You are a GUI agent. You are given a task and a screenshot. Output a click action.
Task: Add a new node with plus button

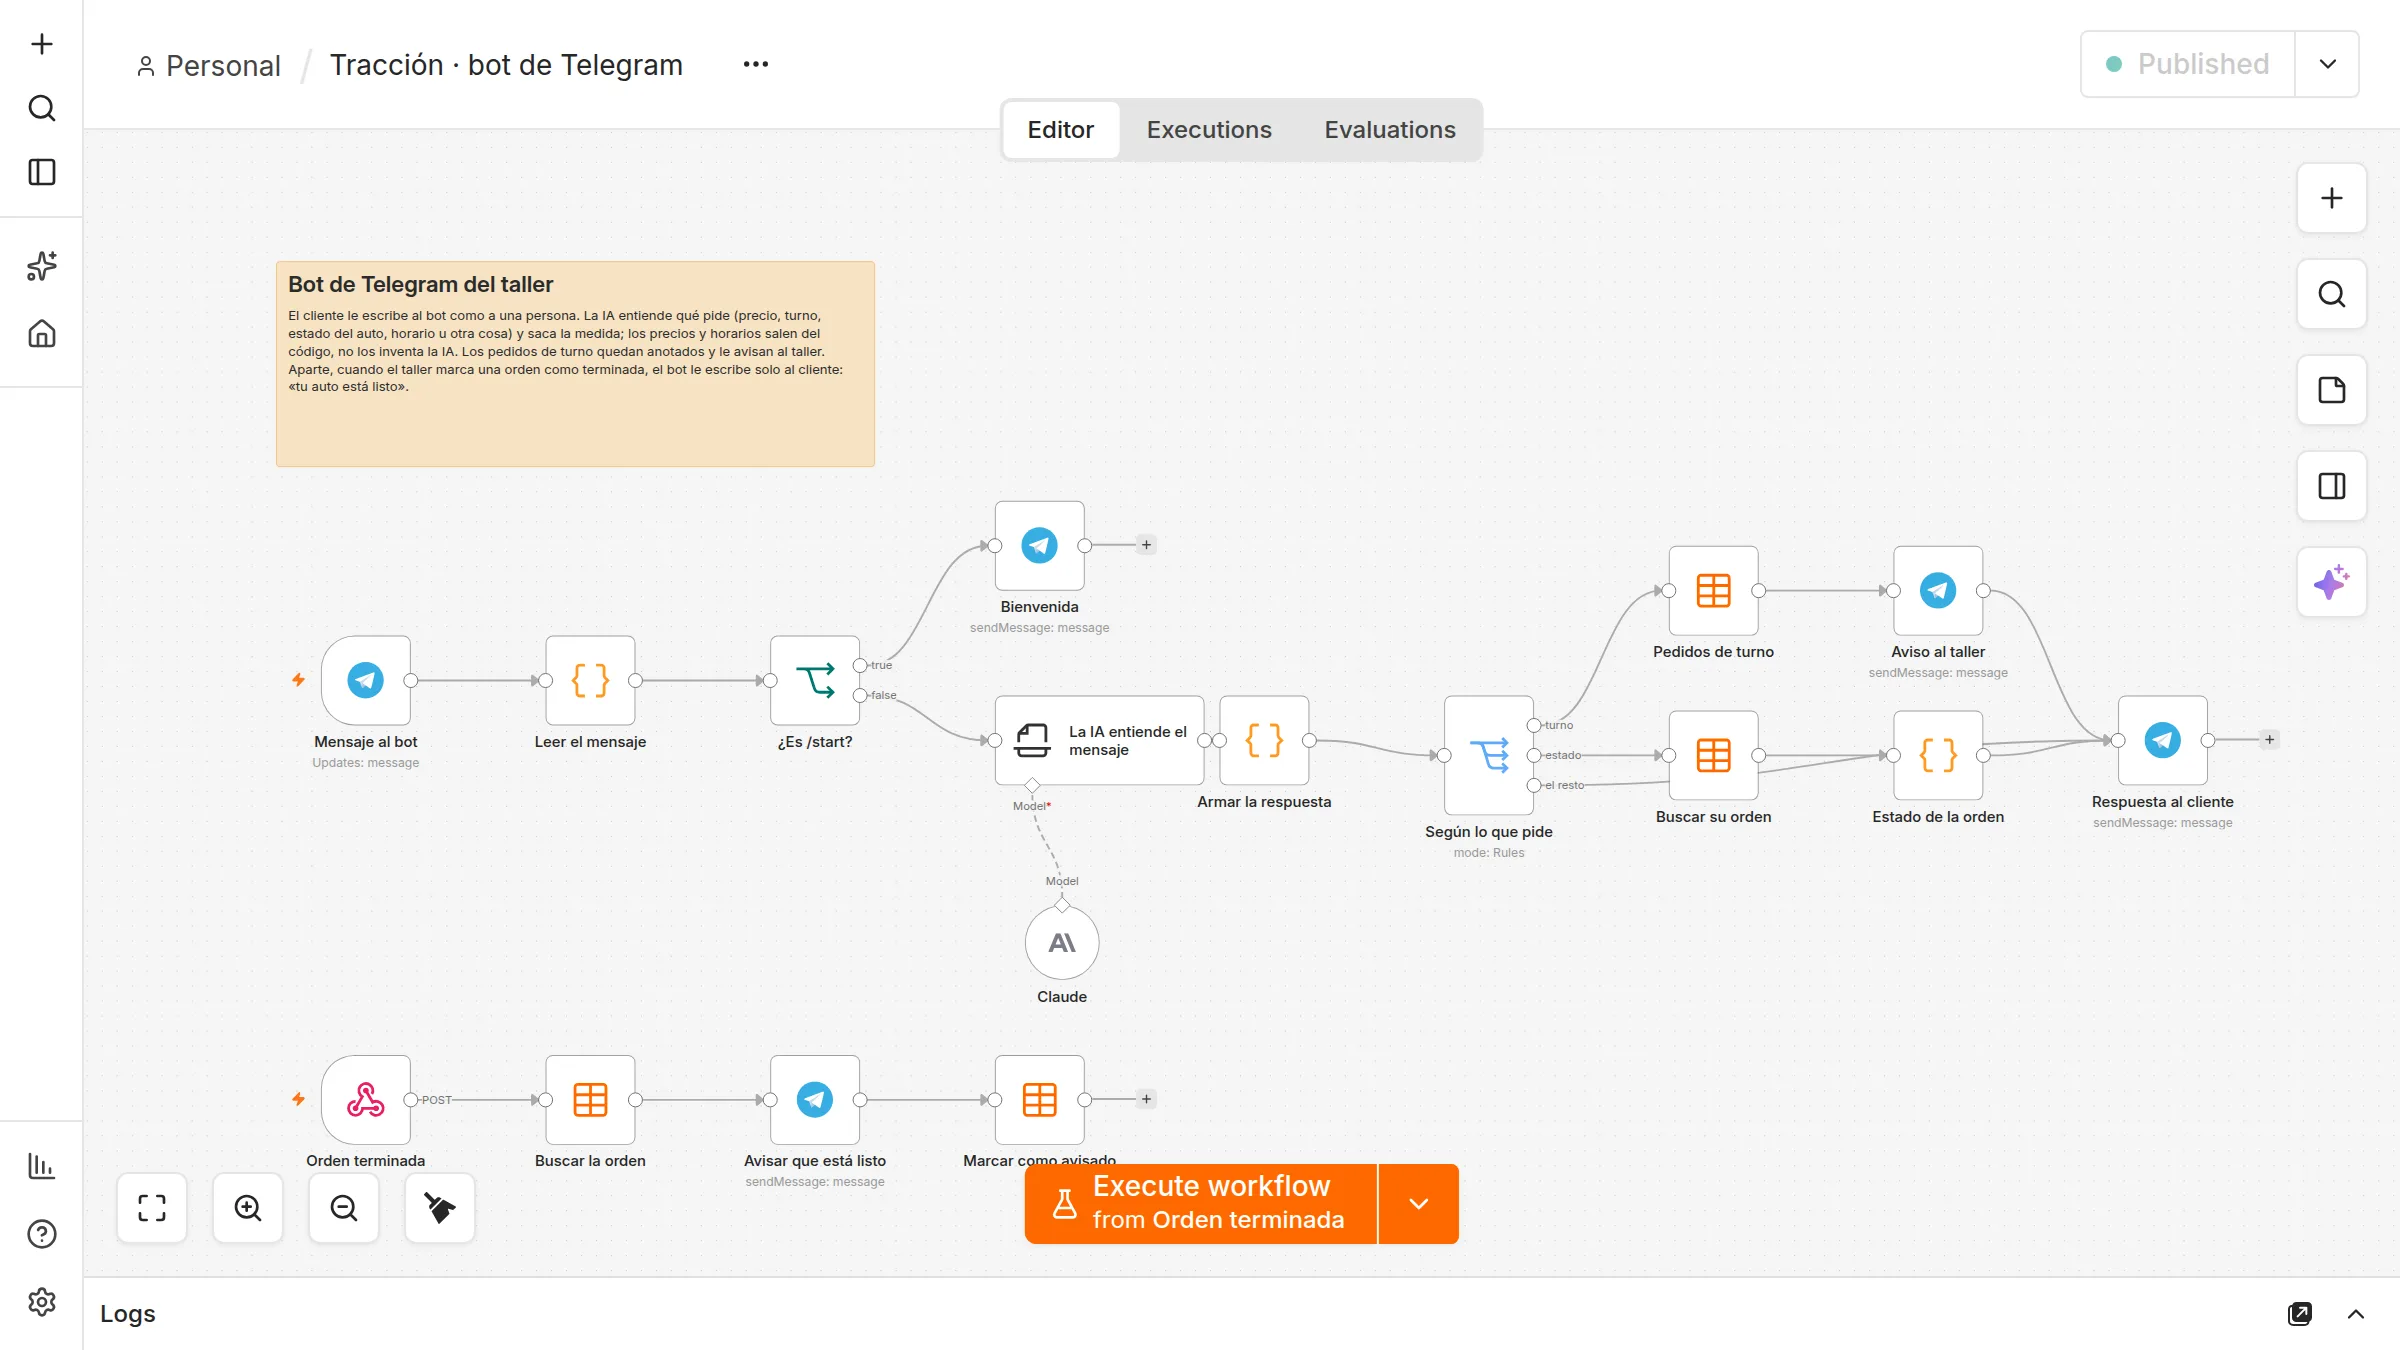[2331, 198]
